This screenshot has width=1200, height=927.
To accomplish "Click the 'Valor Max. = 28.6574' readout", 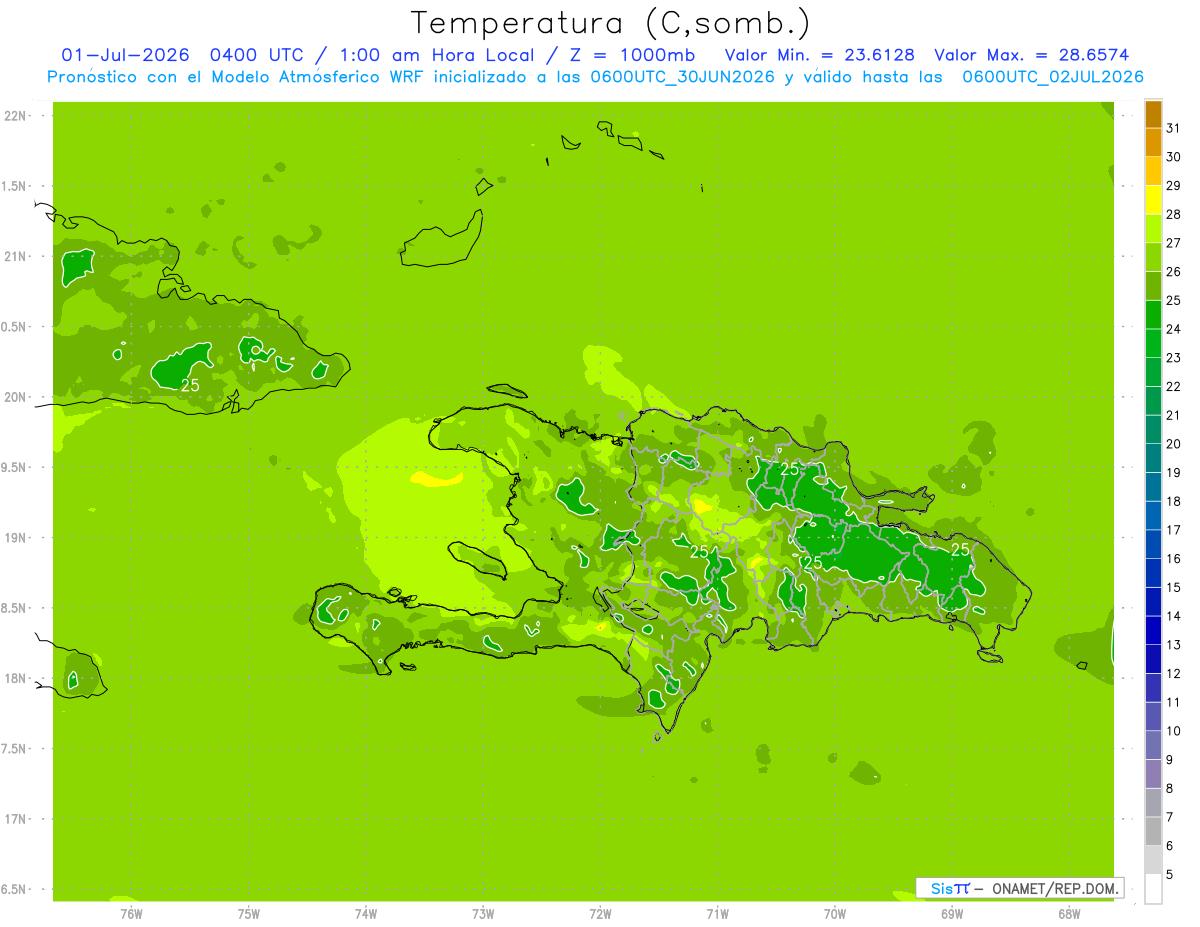I will point(1032,55).
